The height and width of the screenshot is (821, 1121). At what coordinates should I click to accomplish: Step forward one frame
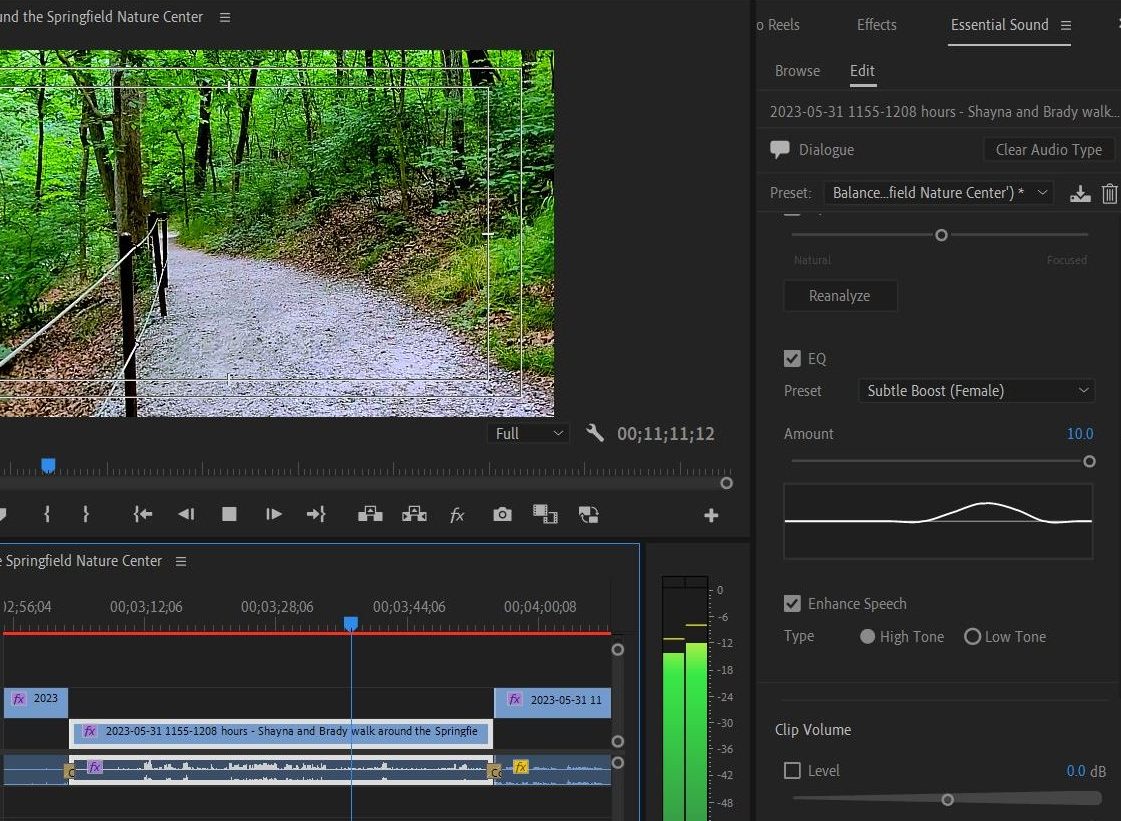pos(273,514)
